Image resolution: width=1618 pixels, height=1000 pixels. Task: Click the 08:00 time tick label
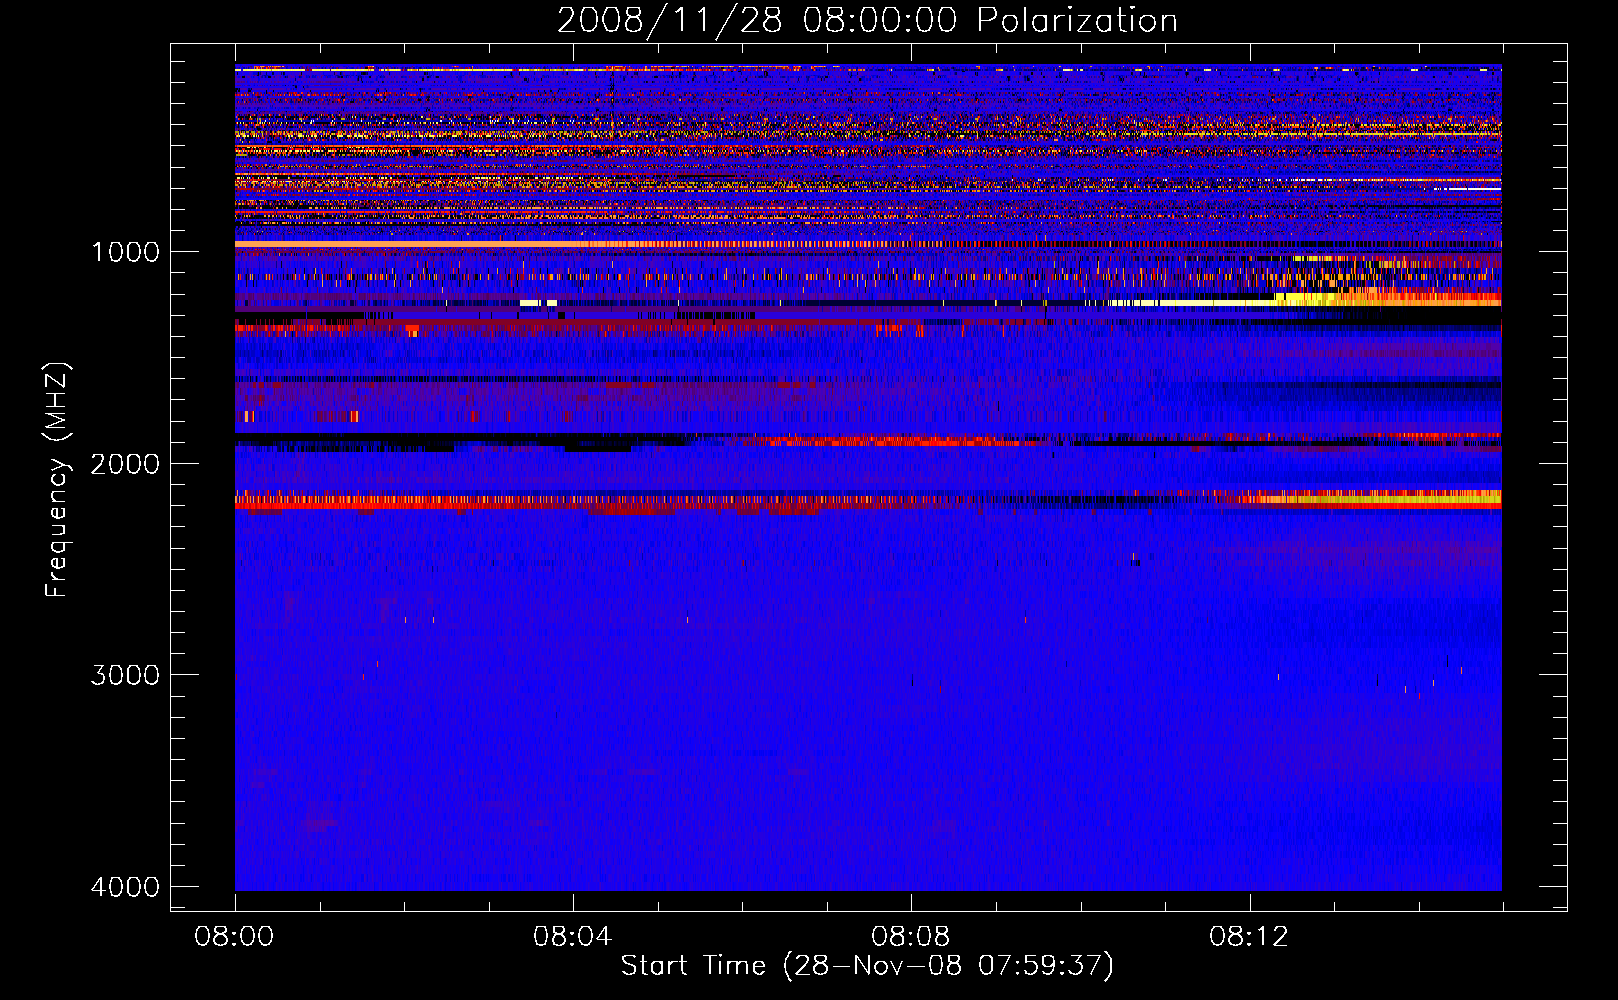(235, 937)
